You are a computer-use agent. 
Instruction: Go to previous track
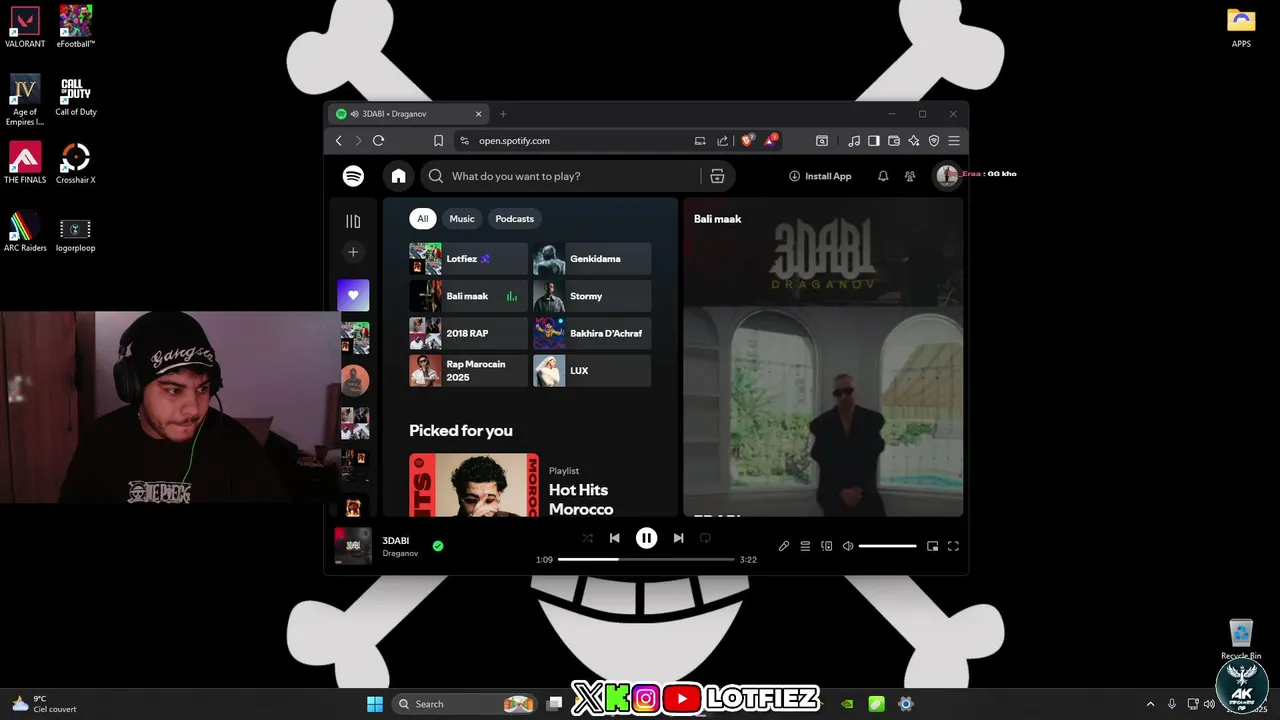615,538
